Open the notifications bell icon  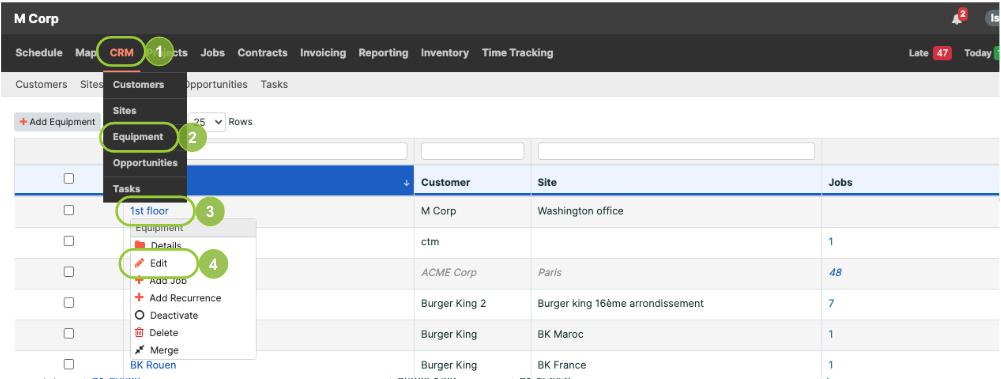pos(956,19)
